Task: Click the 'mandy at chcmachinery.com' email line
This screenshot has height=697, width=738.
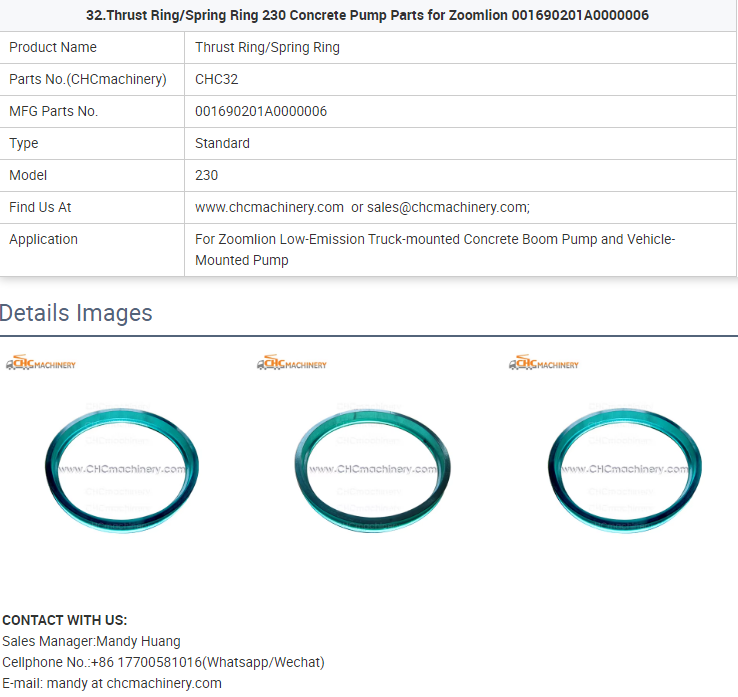Action: click(x=134, y=683)
